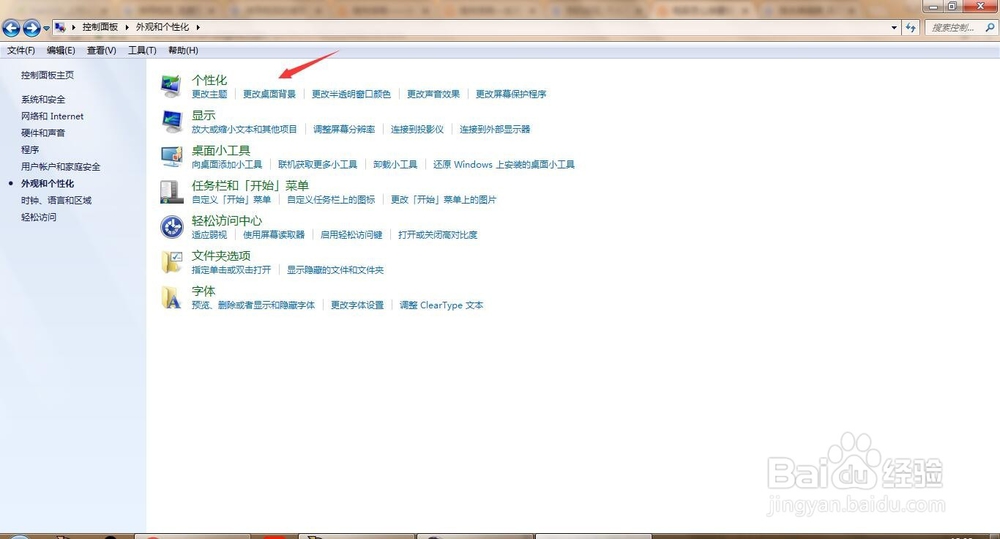Open the 任务栏和「开始」菜单 icon
The image size is (1000, 539).
(171, 191)
